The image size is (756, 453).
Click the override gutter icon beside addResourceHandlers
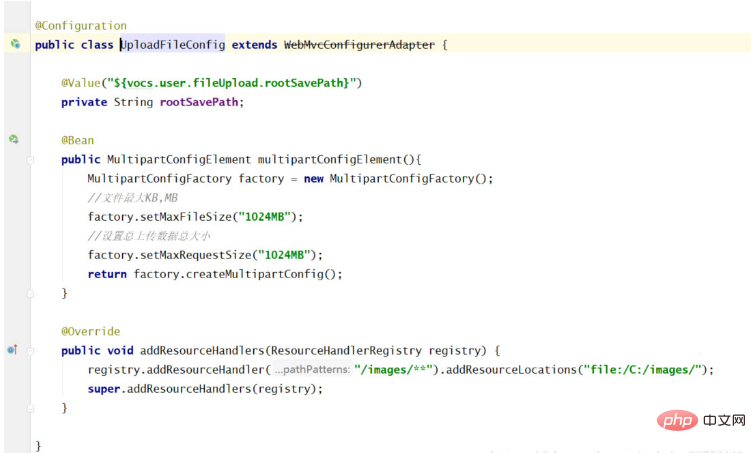[13, 349]
